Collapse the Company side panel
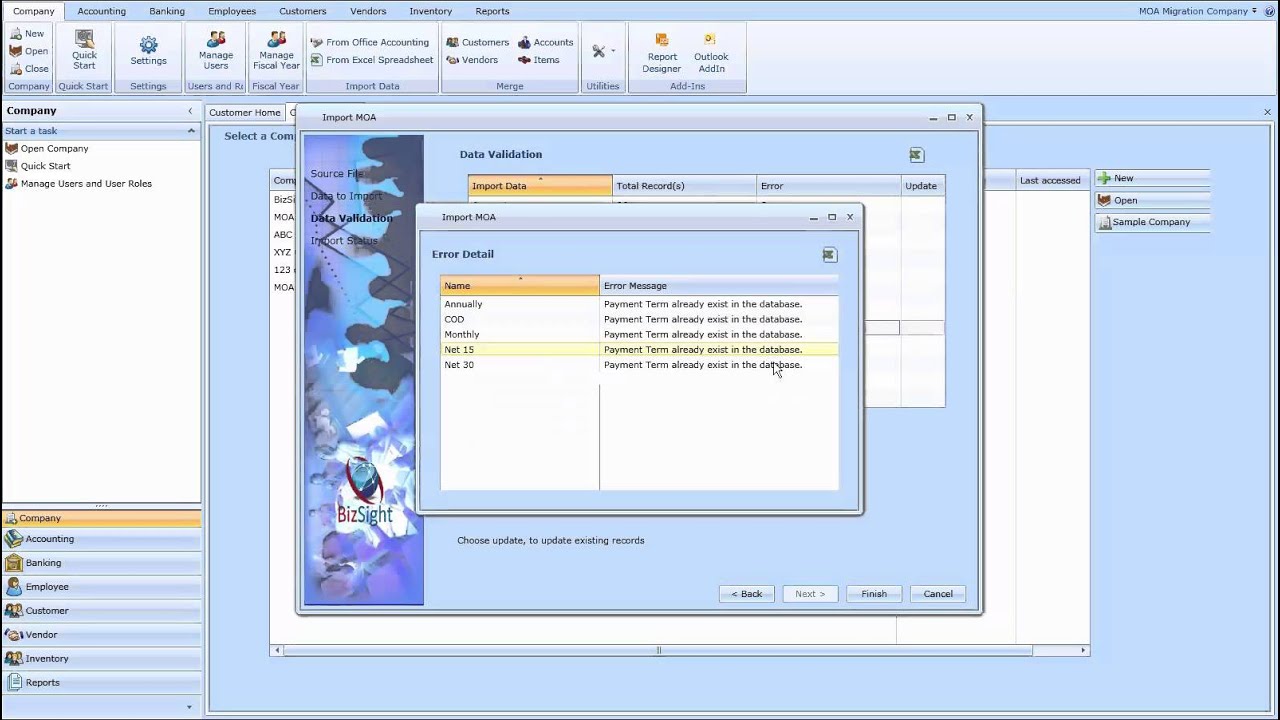Image resolution: width=1280 pixels, height=720 pixels. point(190,111)
